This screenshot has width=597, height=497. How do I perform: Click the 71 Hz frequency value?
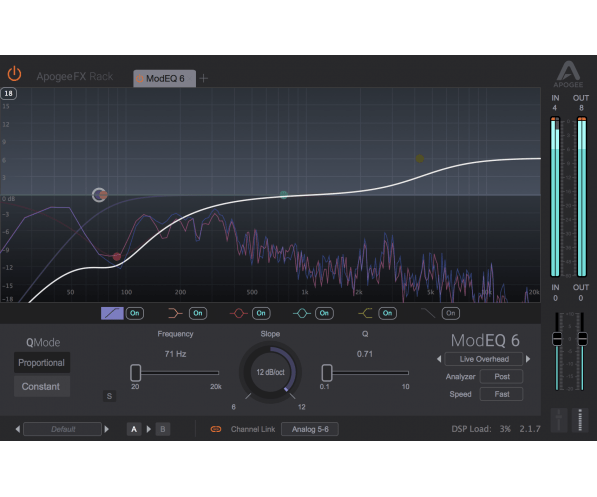(x=175, y=354)
